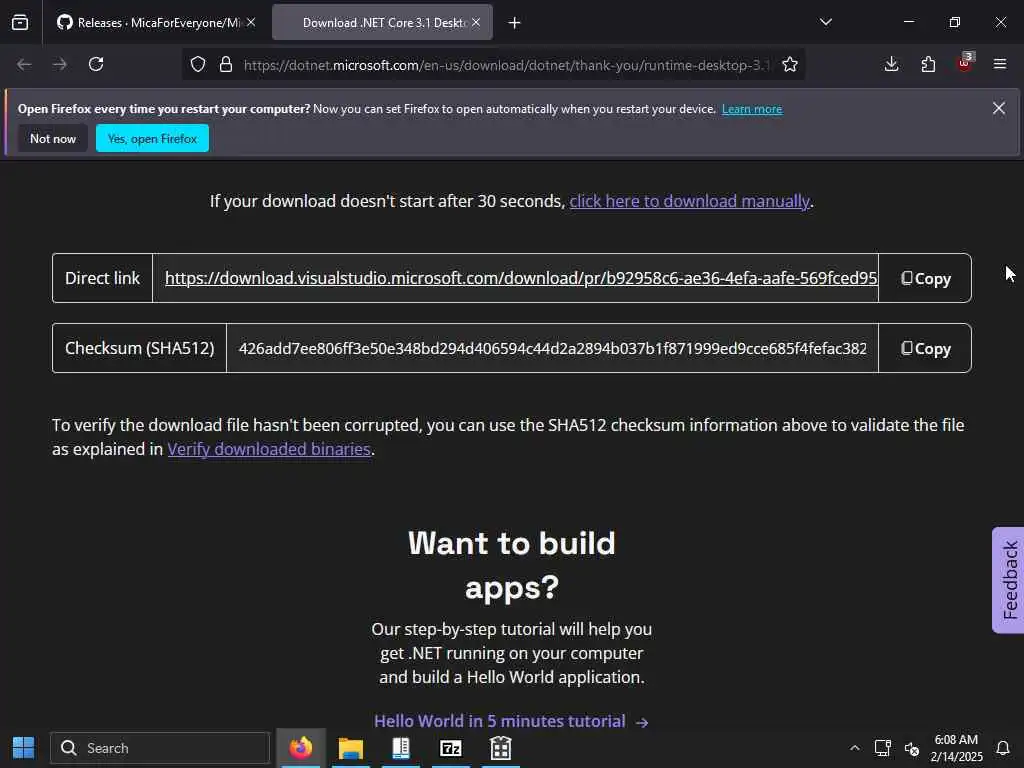This screenshot has width=1024, height=768.
Task: Click here to download manually link
Action: click(x=690, y=201)
